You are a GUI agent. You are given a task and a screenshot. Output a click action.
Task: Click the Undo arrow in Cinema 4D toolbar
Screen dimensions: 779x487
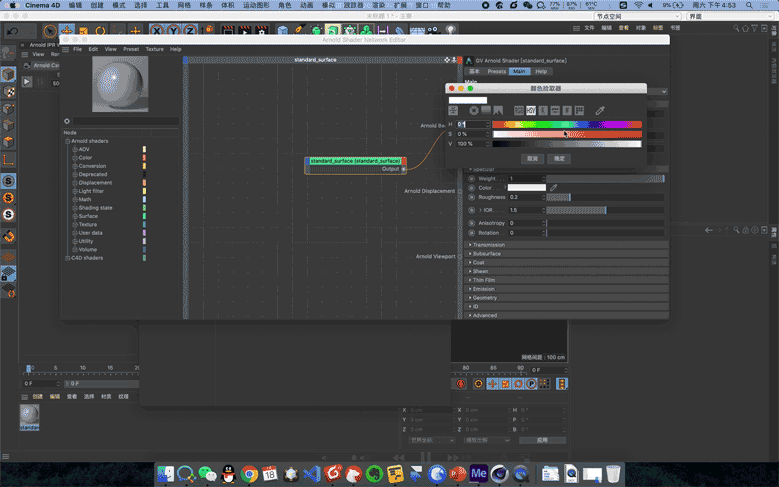click(12, 31)
